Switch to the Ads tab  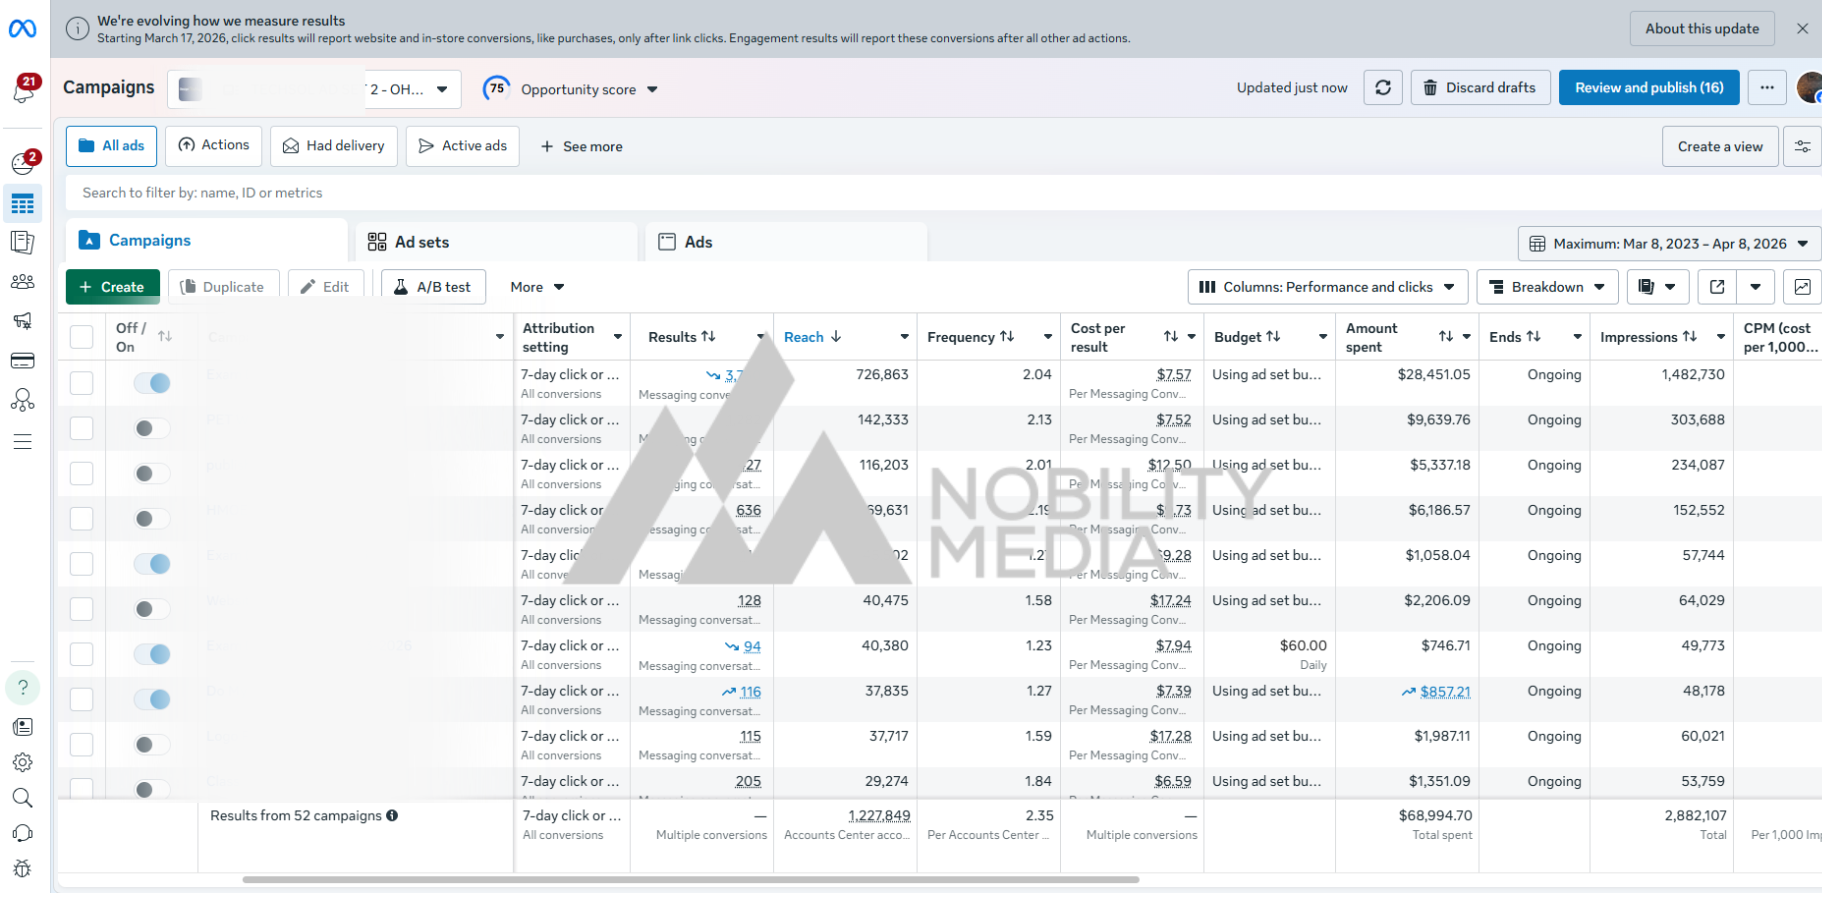[787, 242]
